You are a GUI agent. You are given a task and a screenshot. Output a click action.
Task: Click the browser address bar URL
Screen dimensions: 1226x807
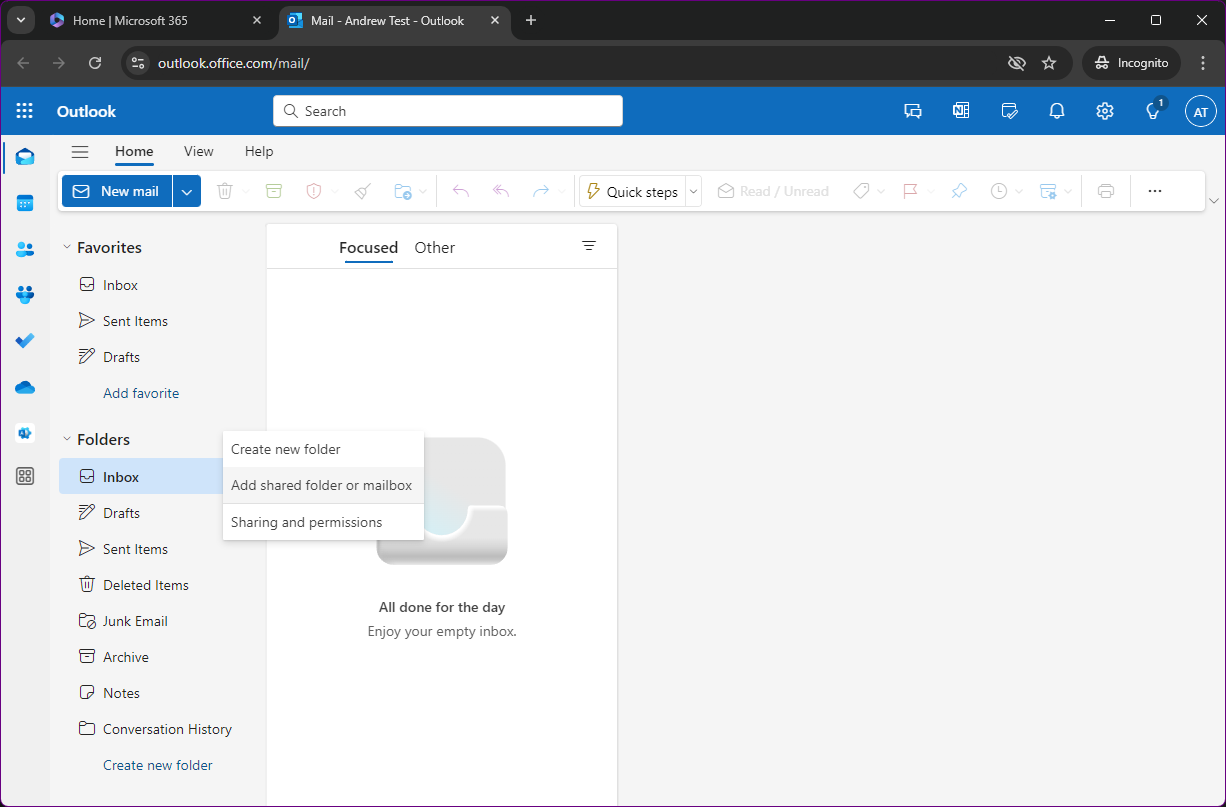pyautogui.click(x=234, y=63)
